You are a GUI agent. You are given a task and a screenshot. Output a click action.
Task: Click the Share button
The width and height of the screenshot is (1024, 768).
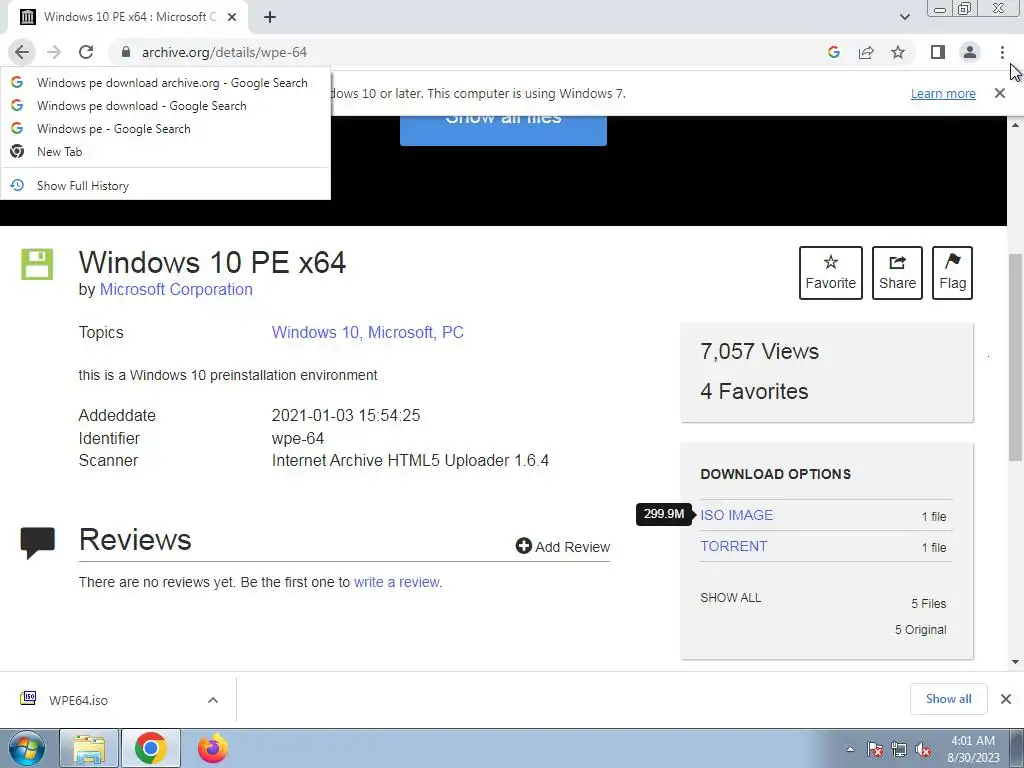pos(897,273)
